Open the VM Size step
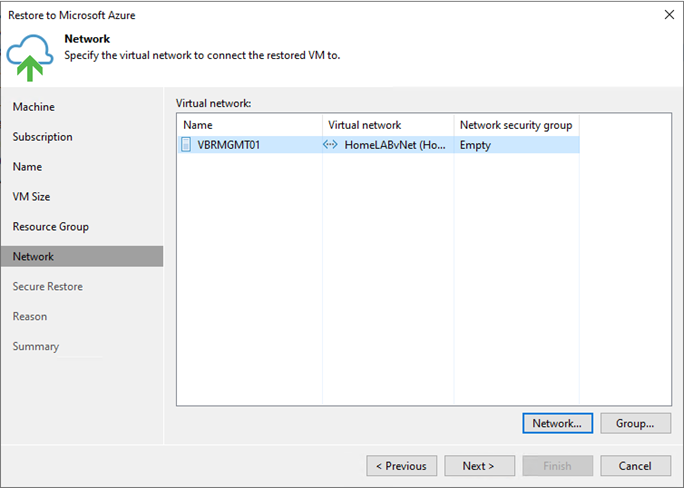Image resolution: width=684 pixels, height=488 pixels. [31, 197]
